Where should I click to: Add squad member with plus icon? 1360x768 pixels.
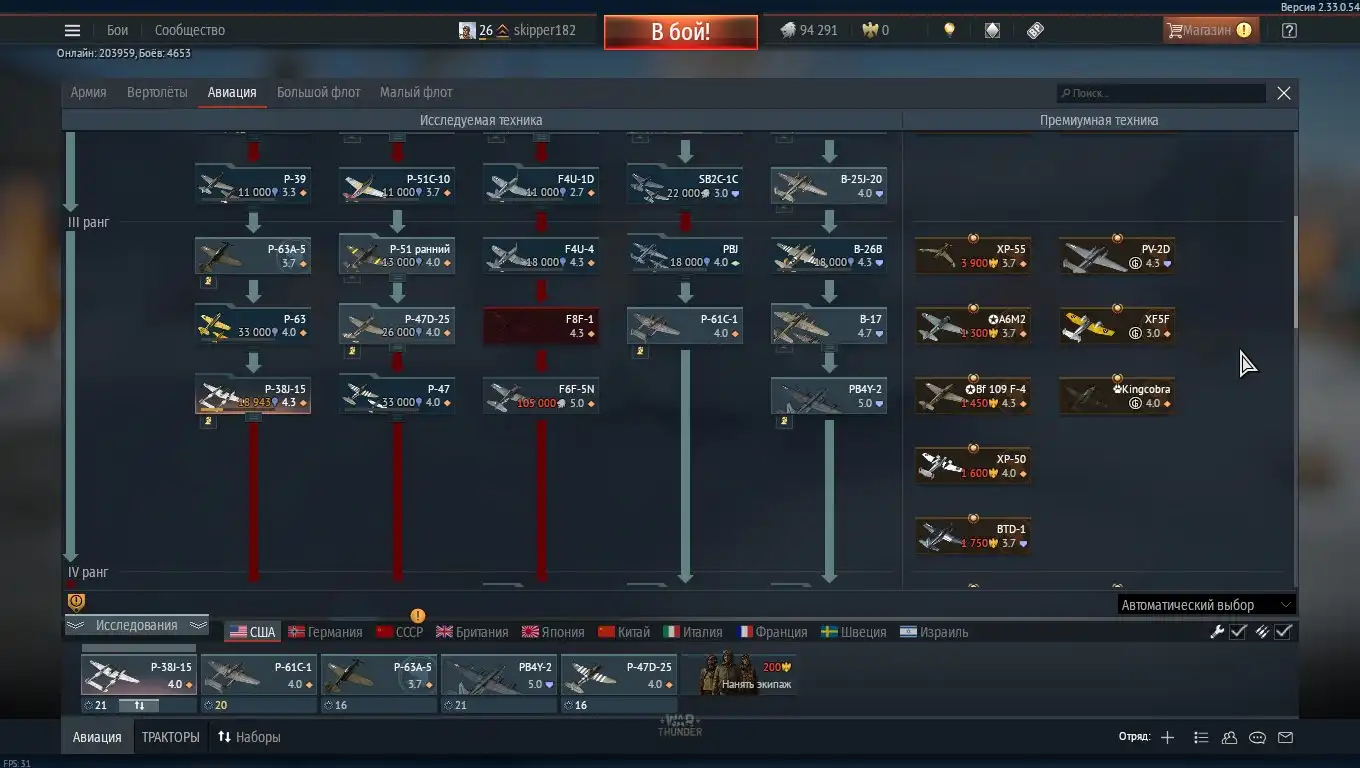click(1167, 737)
